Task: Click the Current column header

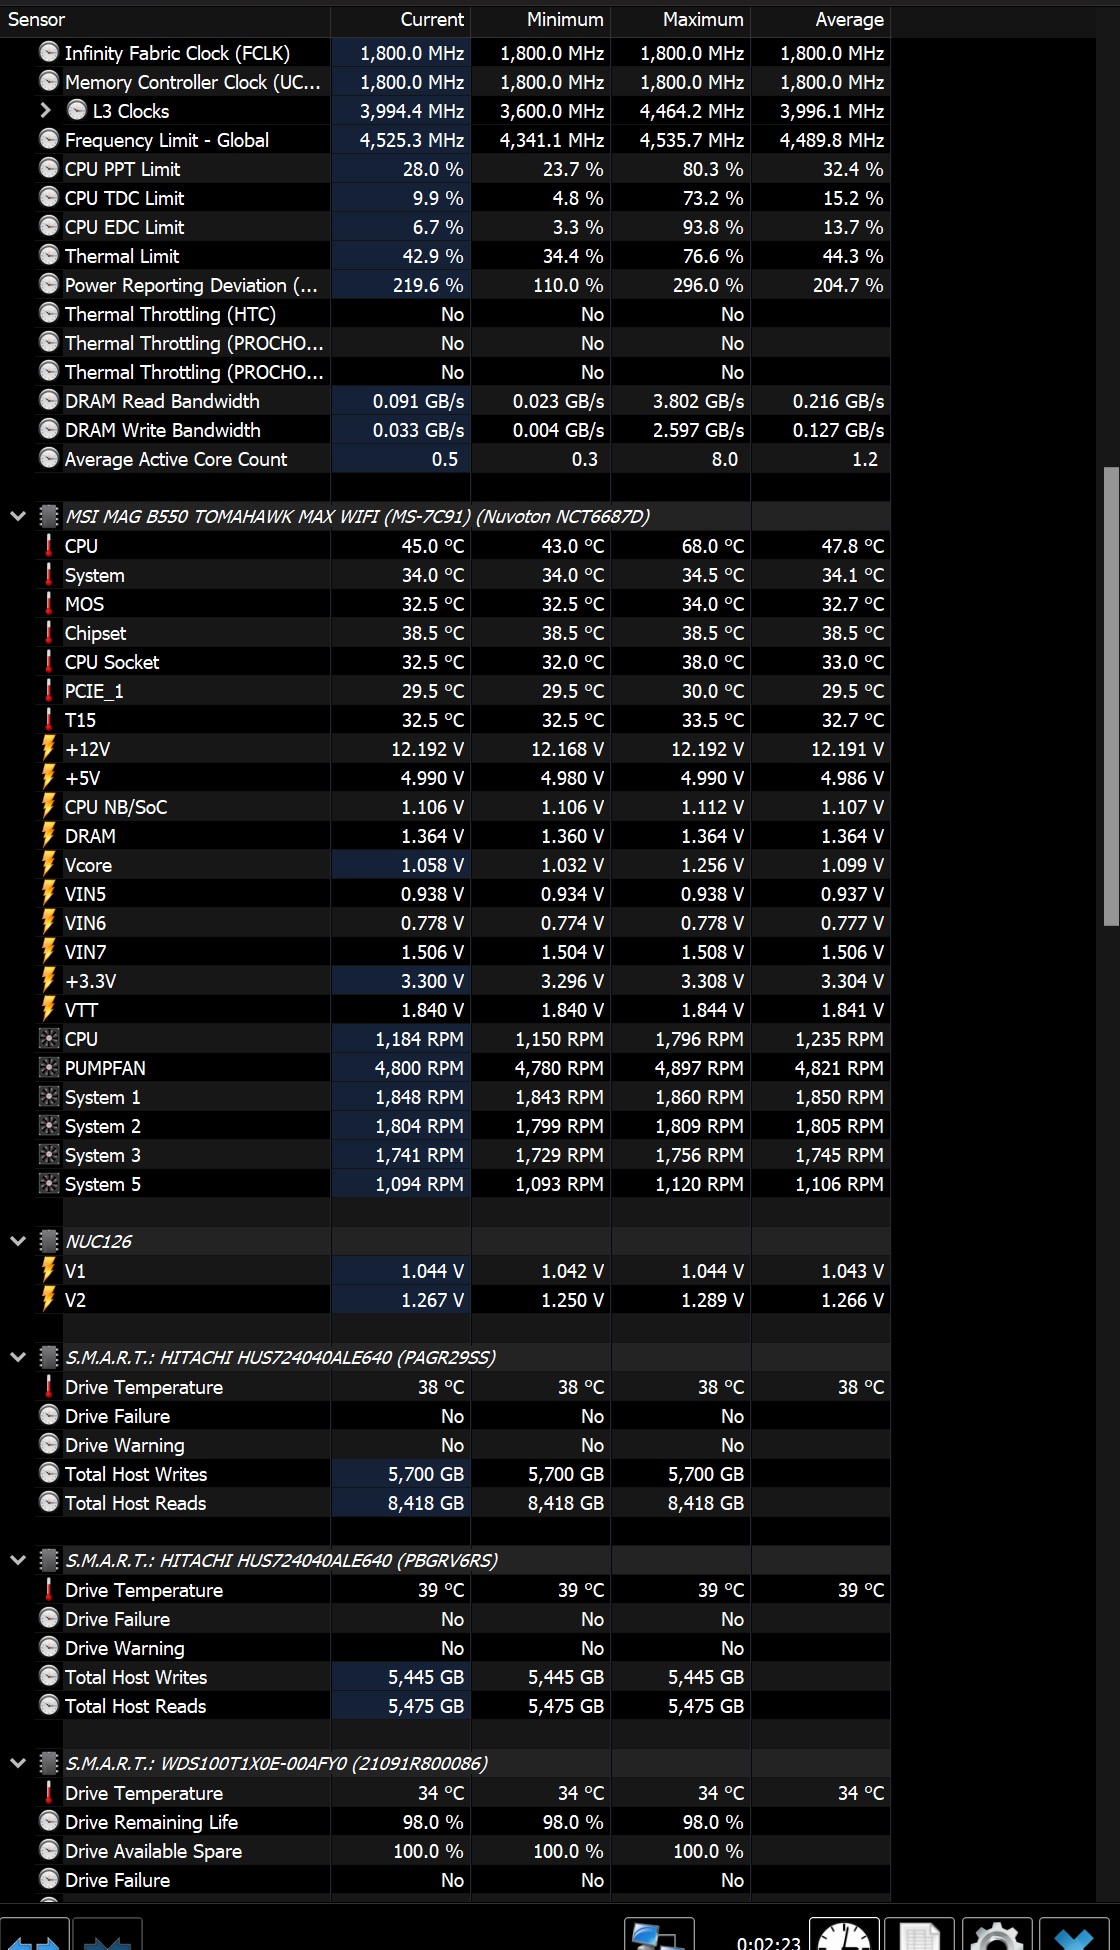Action: [x=401, y=19]
